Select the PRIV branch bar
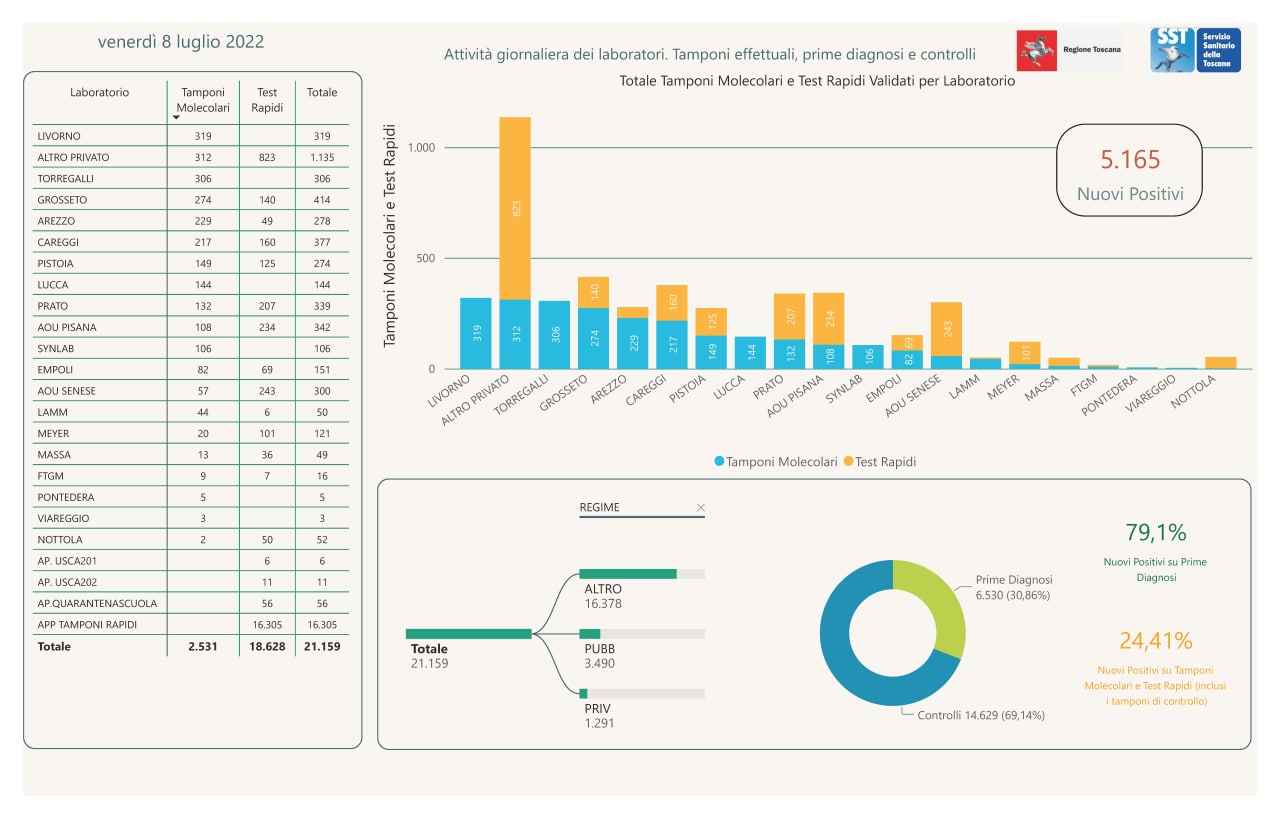The image size is (1280, 818). click(x=642, y=693)
